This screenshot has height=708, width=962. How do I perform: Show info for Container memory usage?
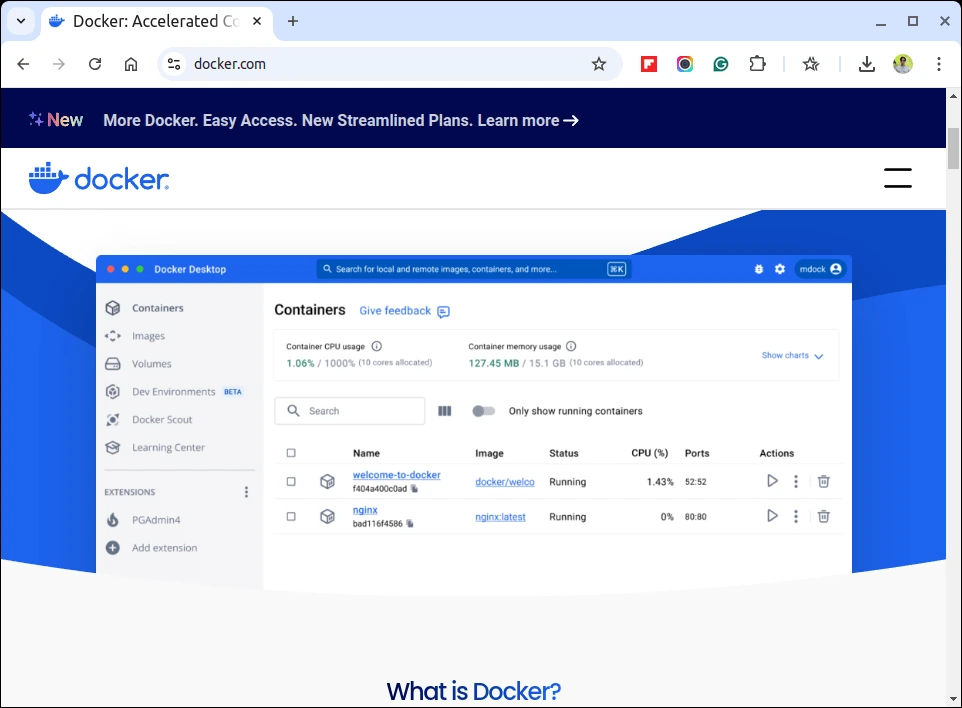571,346
